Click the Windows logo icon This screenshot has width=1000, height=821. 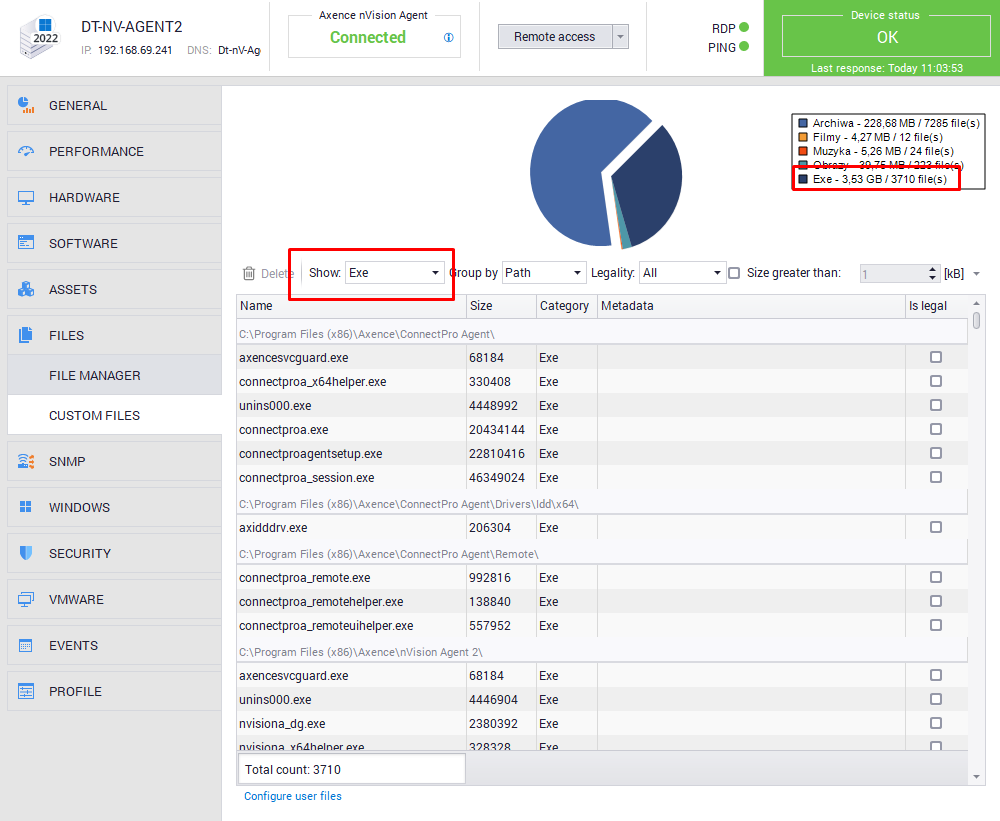(x=26, y=507)
